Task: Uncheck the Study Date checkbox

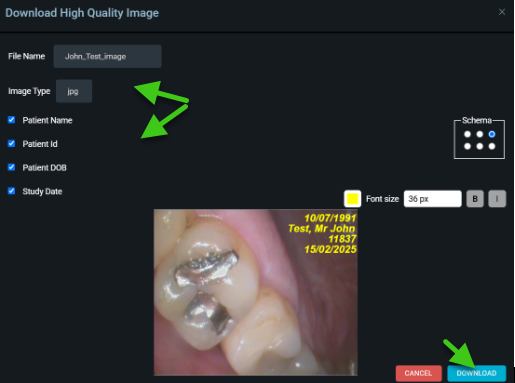Action: pyautogui.click(x=12, y=191)
